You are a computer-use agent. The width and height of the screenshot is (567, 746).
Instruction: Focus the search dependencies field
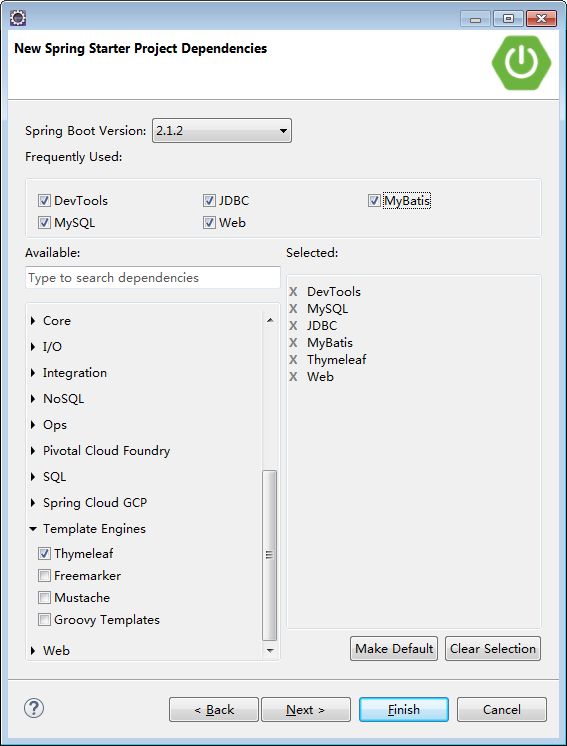[153, 277]
